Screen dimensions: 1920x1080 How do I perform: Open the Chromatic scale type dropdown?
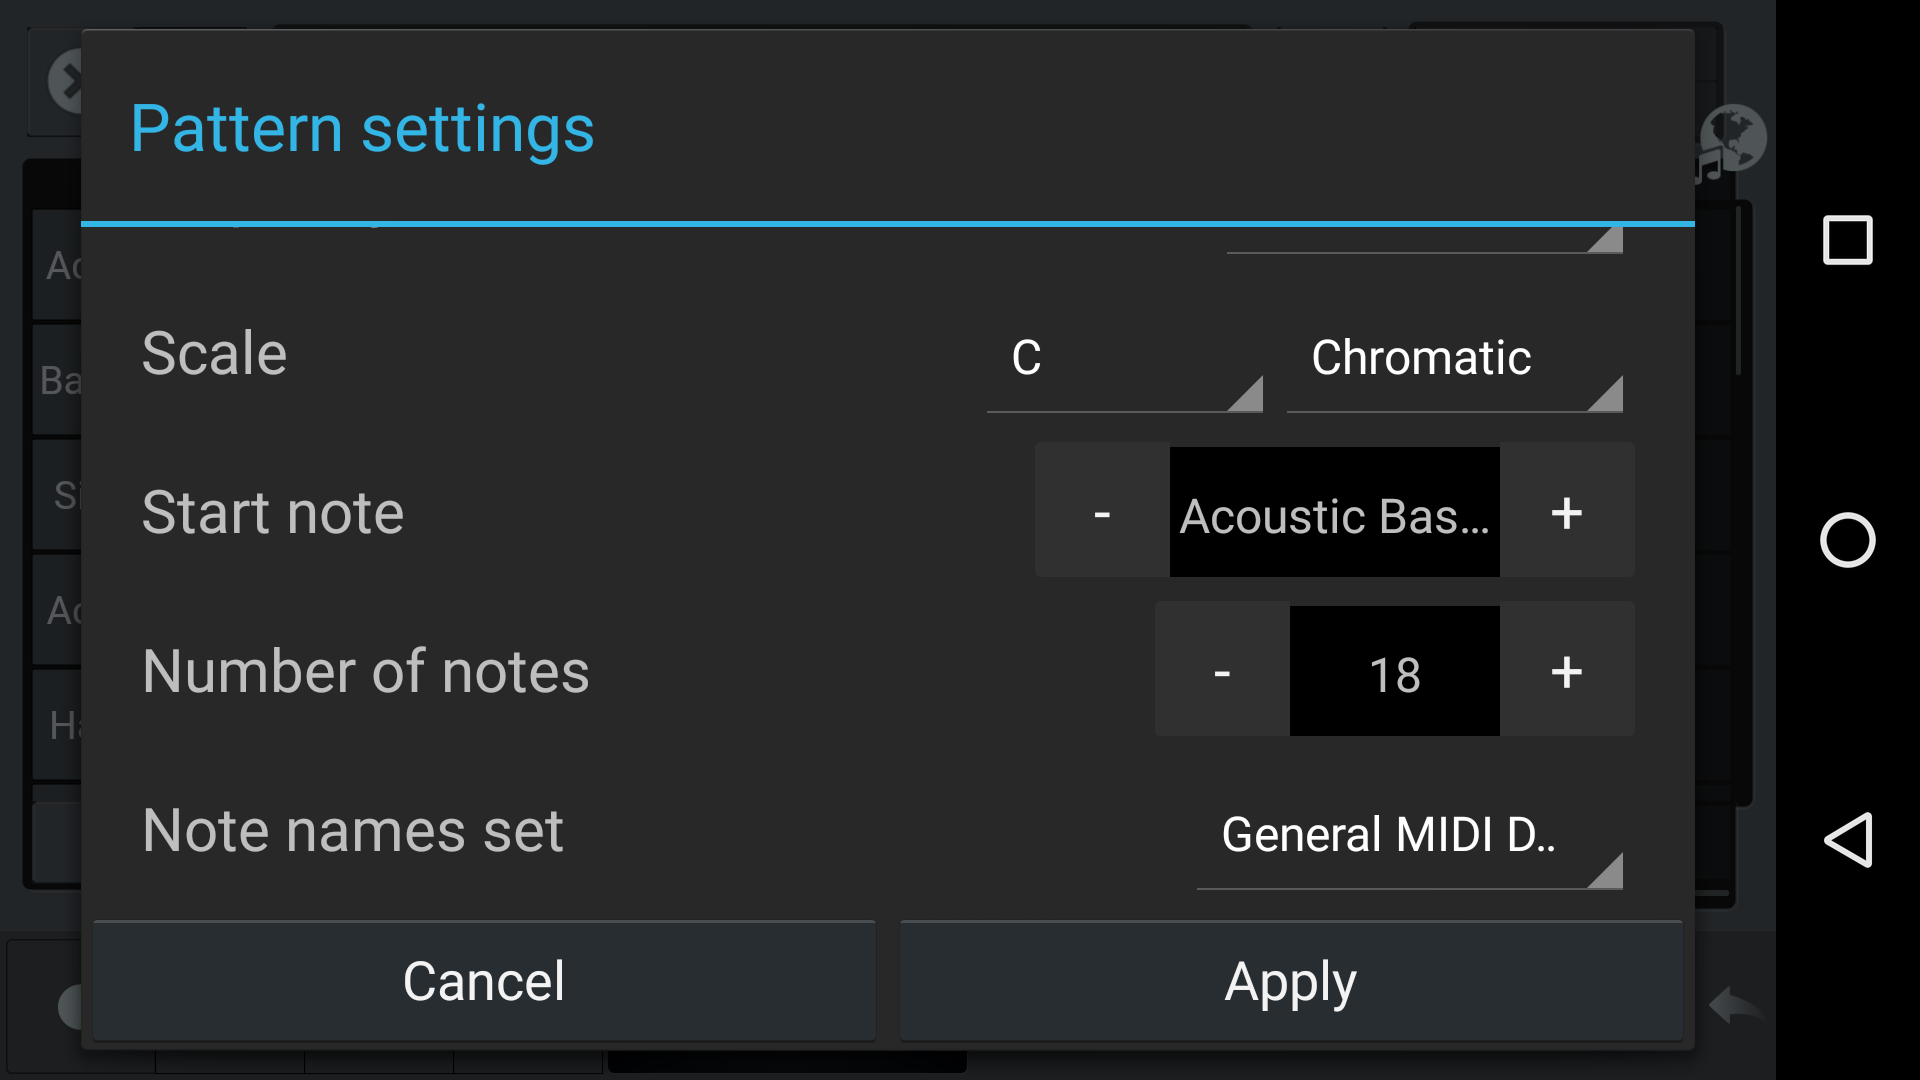[1454, 358]
